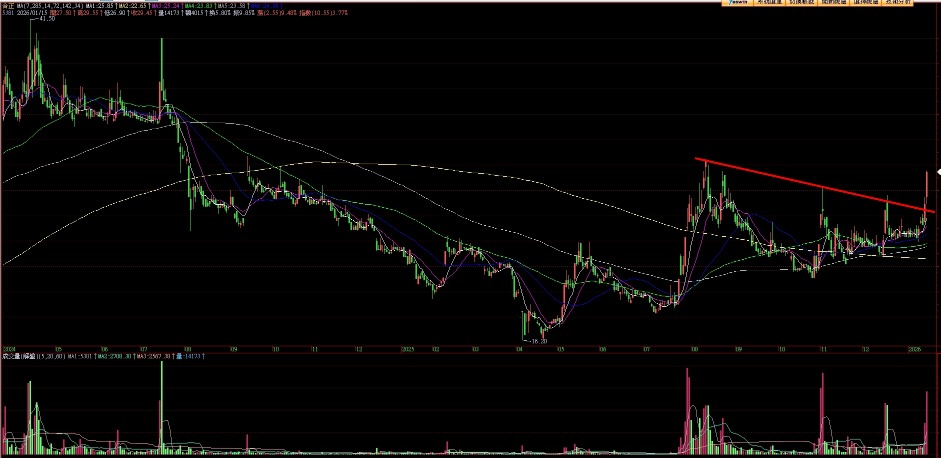
Task: Click the third orange toolbar button after 系統設置
Action: coord(866,2)
